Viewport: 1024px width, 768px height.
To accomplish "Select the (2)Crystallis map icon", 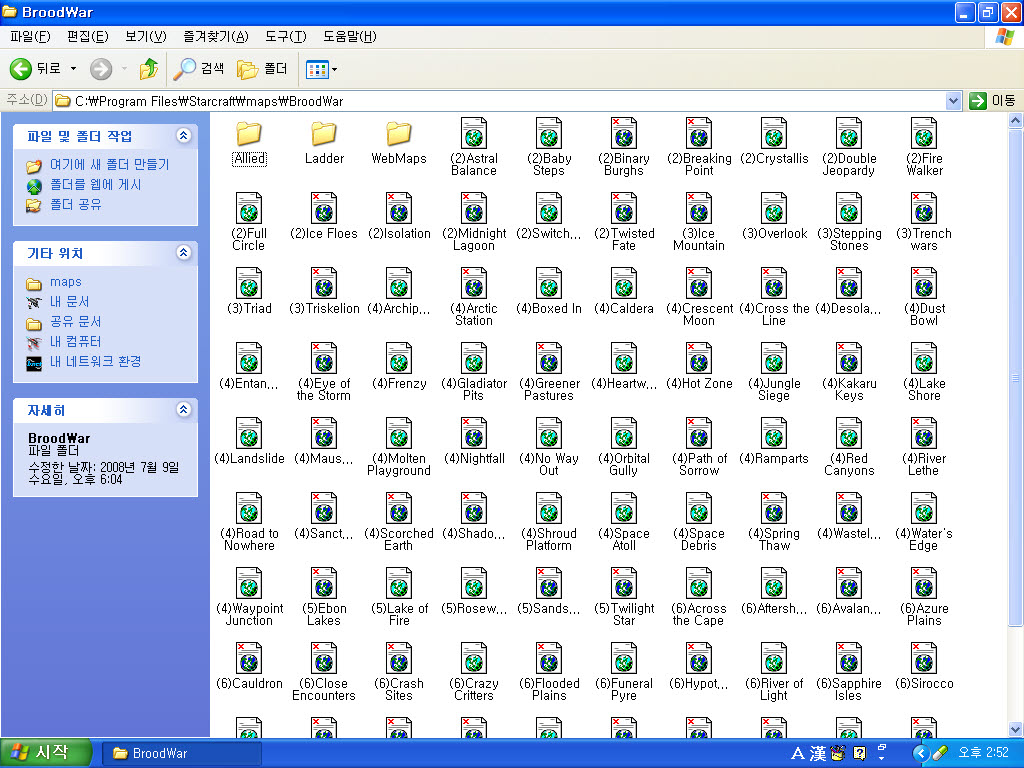I will (774, 133).
